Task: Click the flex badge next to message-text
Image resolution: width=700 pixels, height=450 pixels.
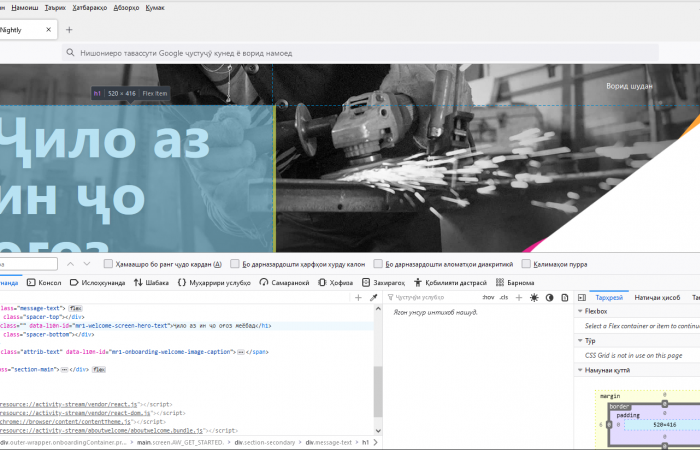Action: click(76, 308)
